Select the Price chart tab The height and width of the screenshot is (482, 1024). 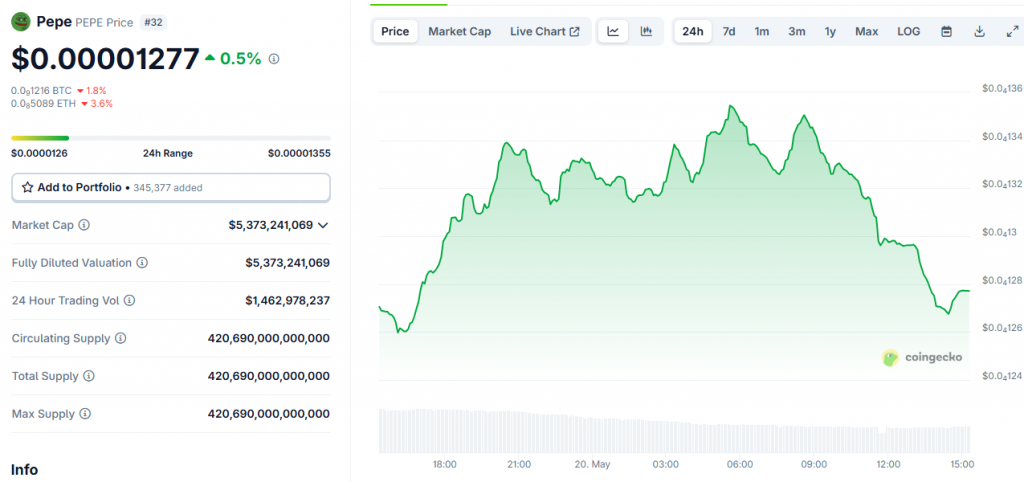(x=395, y=31)
